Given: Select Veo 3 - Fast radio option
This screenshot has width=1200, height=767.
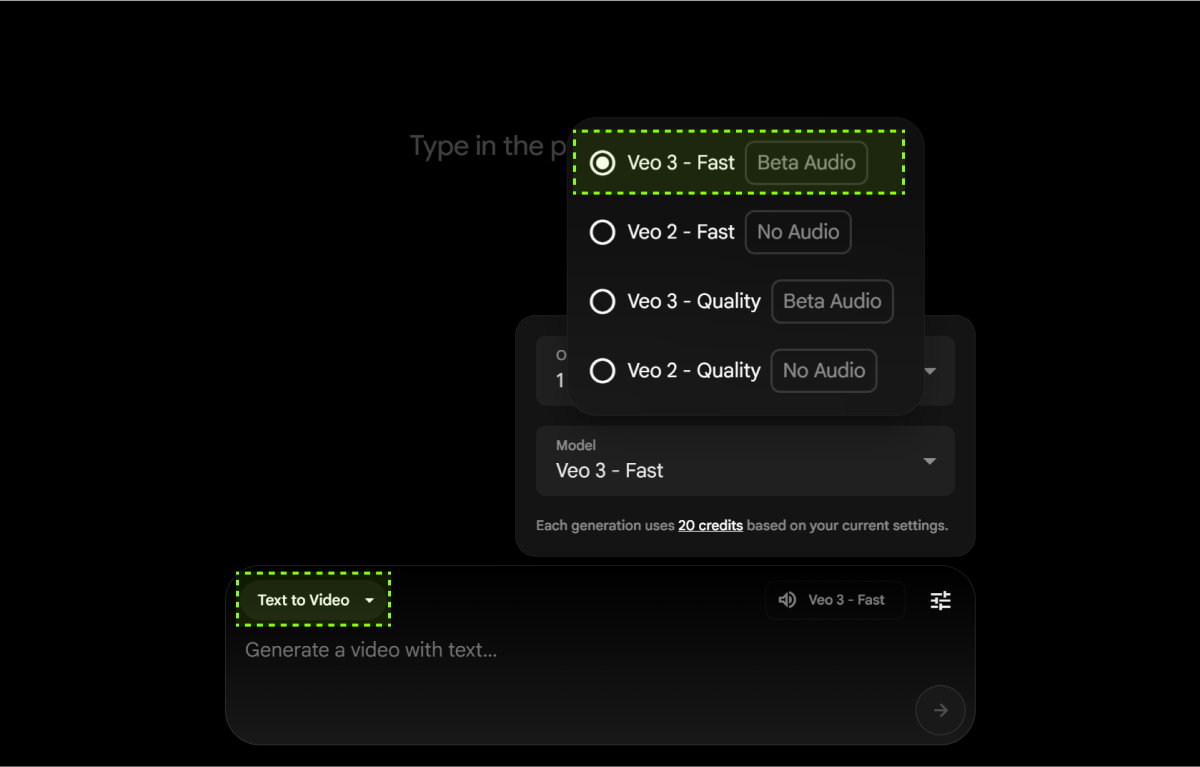Looking at the screenshot, I should 602,163.
